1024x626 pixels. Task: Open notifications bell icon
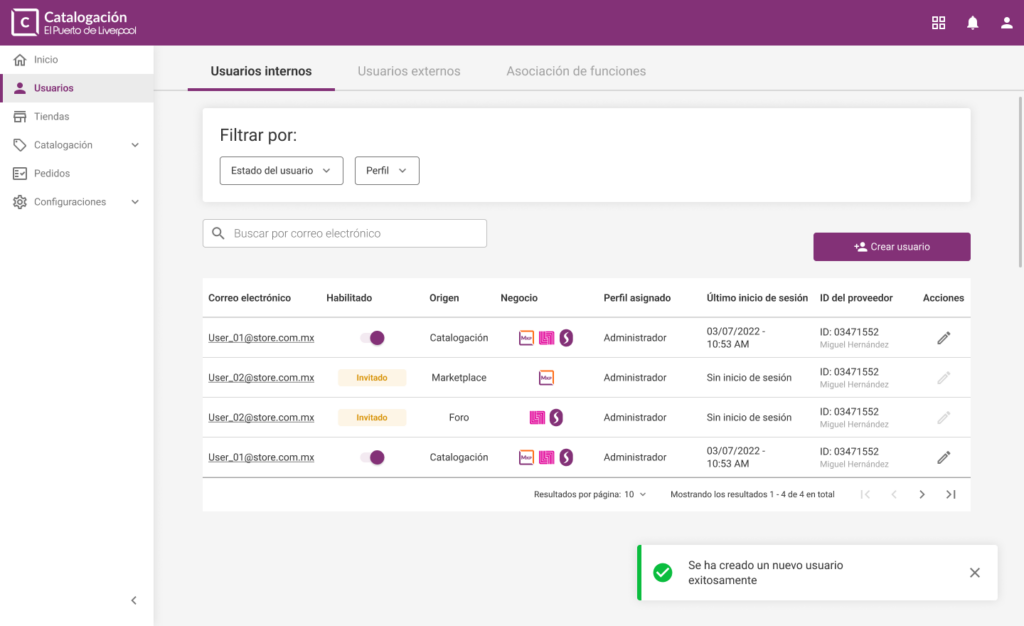(972, 23)
